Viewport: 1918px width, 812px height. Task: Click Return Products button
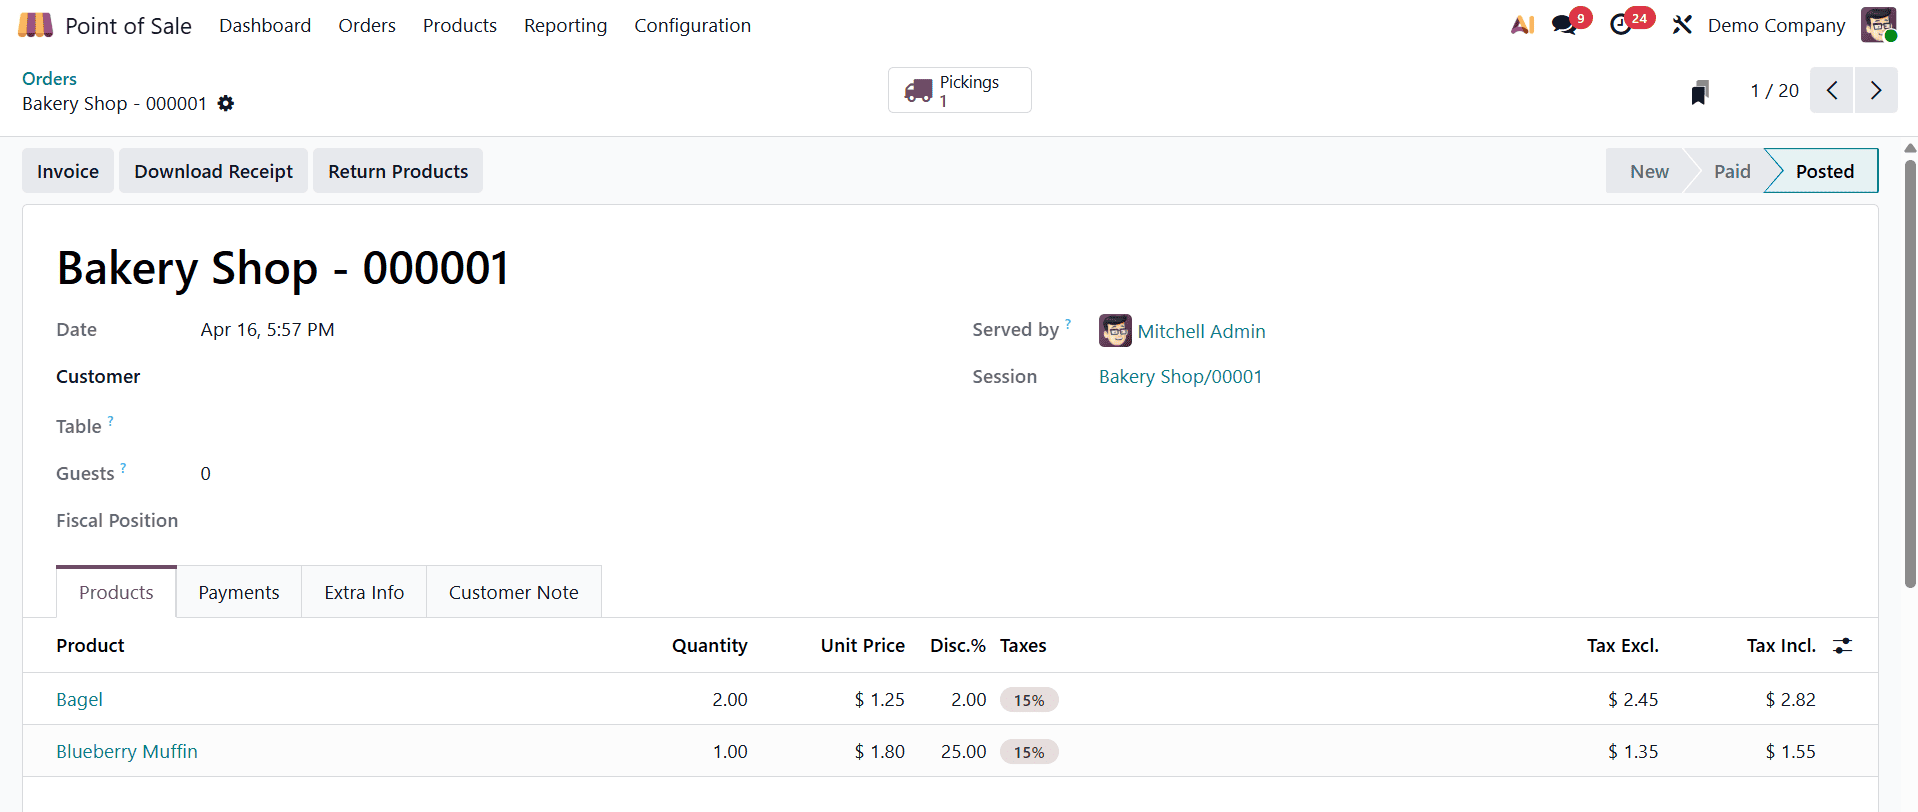coord(398,171)
